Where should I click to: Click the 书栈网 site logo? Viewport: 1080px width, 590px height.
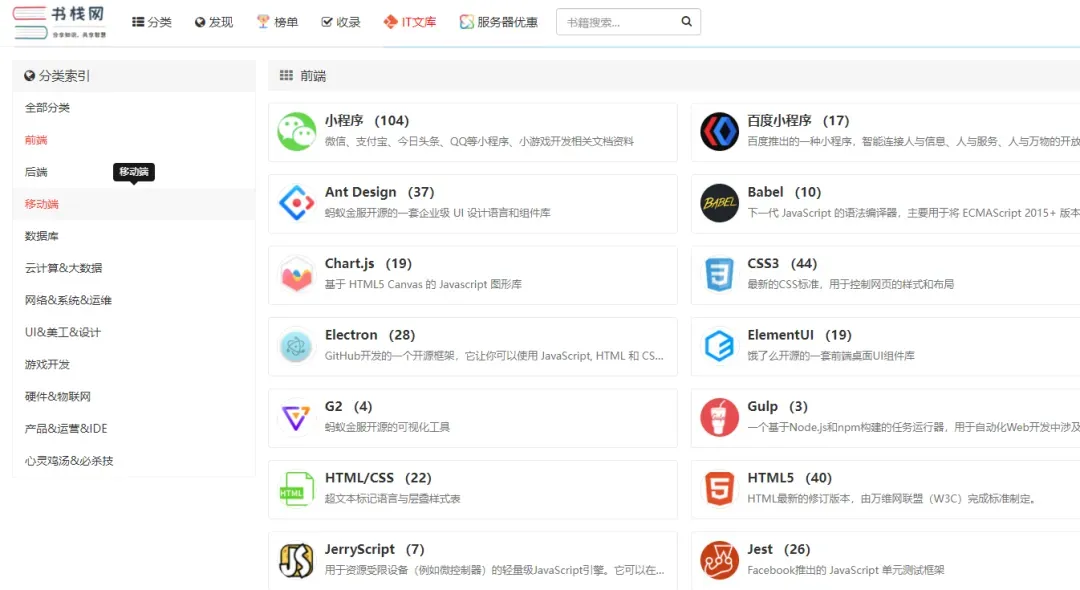pyautogui.click(x=60, y=22)
